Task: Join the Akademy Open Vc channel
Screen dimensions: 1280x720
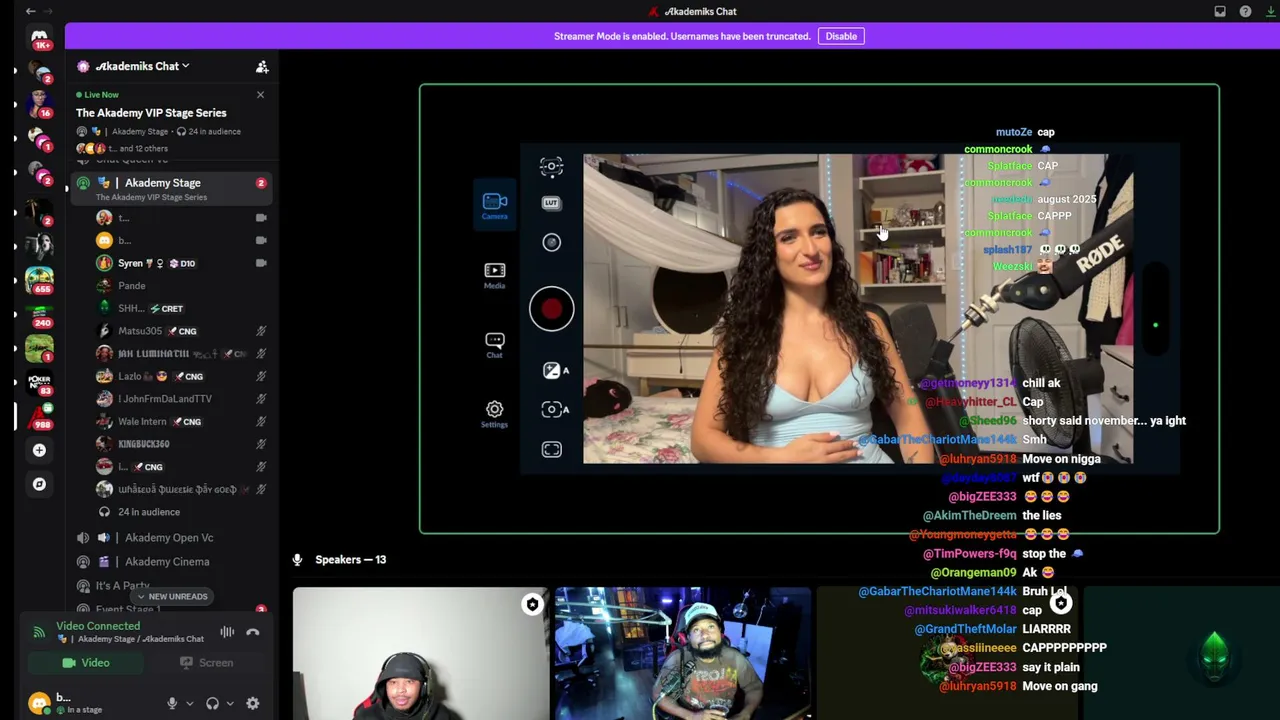Action: 169,538
